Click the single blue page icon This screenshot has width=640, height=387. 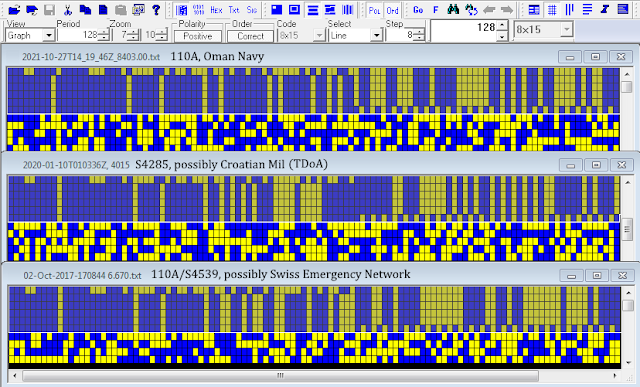click(103, 9)
